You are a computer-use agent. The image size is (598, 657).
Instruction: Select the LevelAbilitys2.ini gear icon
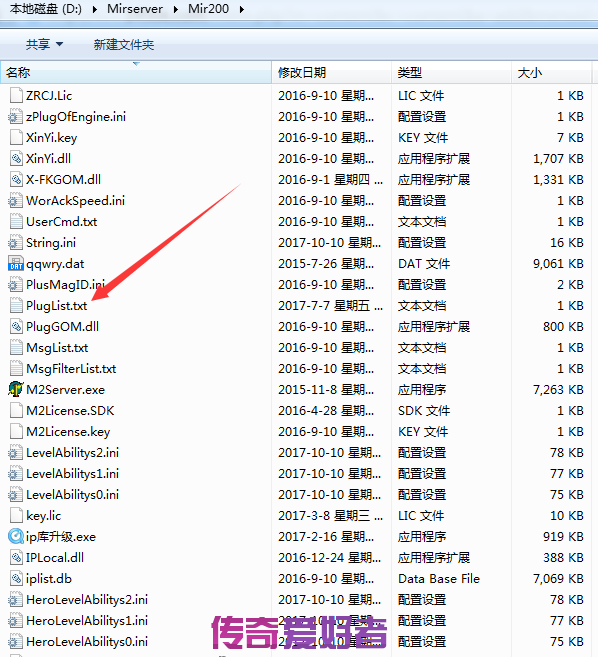point(16,453)
